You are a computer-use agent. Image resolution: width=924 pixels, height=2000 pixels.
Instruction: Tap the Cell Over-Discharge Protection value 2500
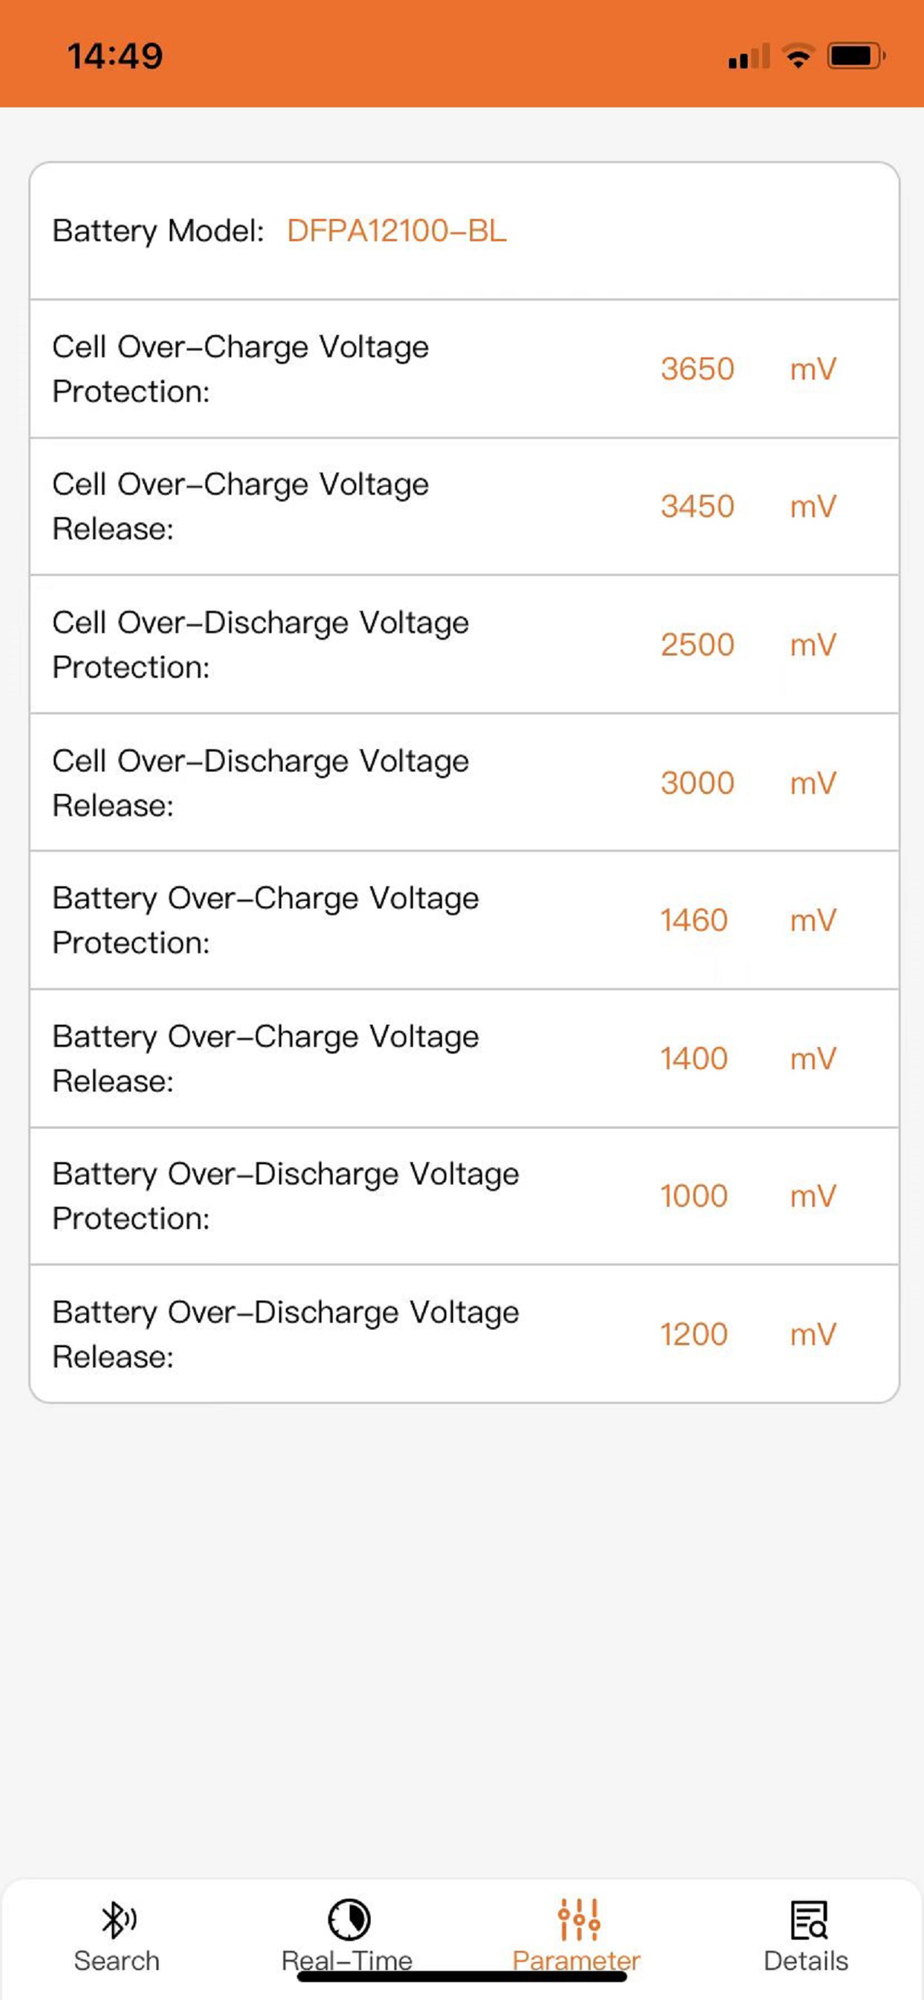[697, 645]
